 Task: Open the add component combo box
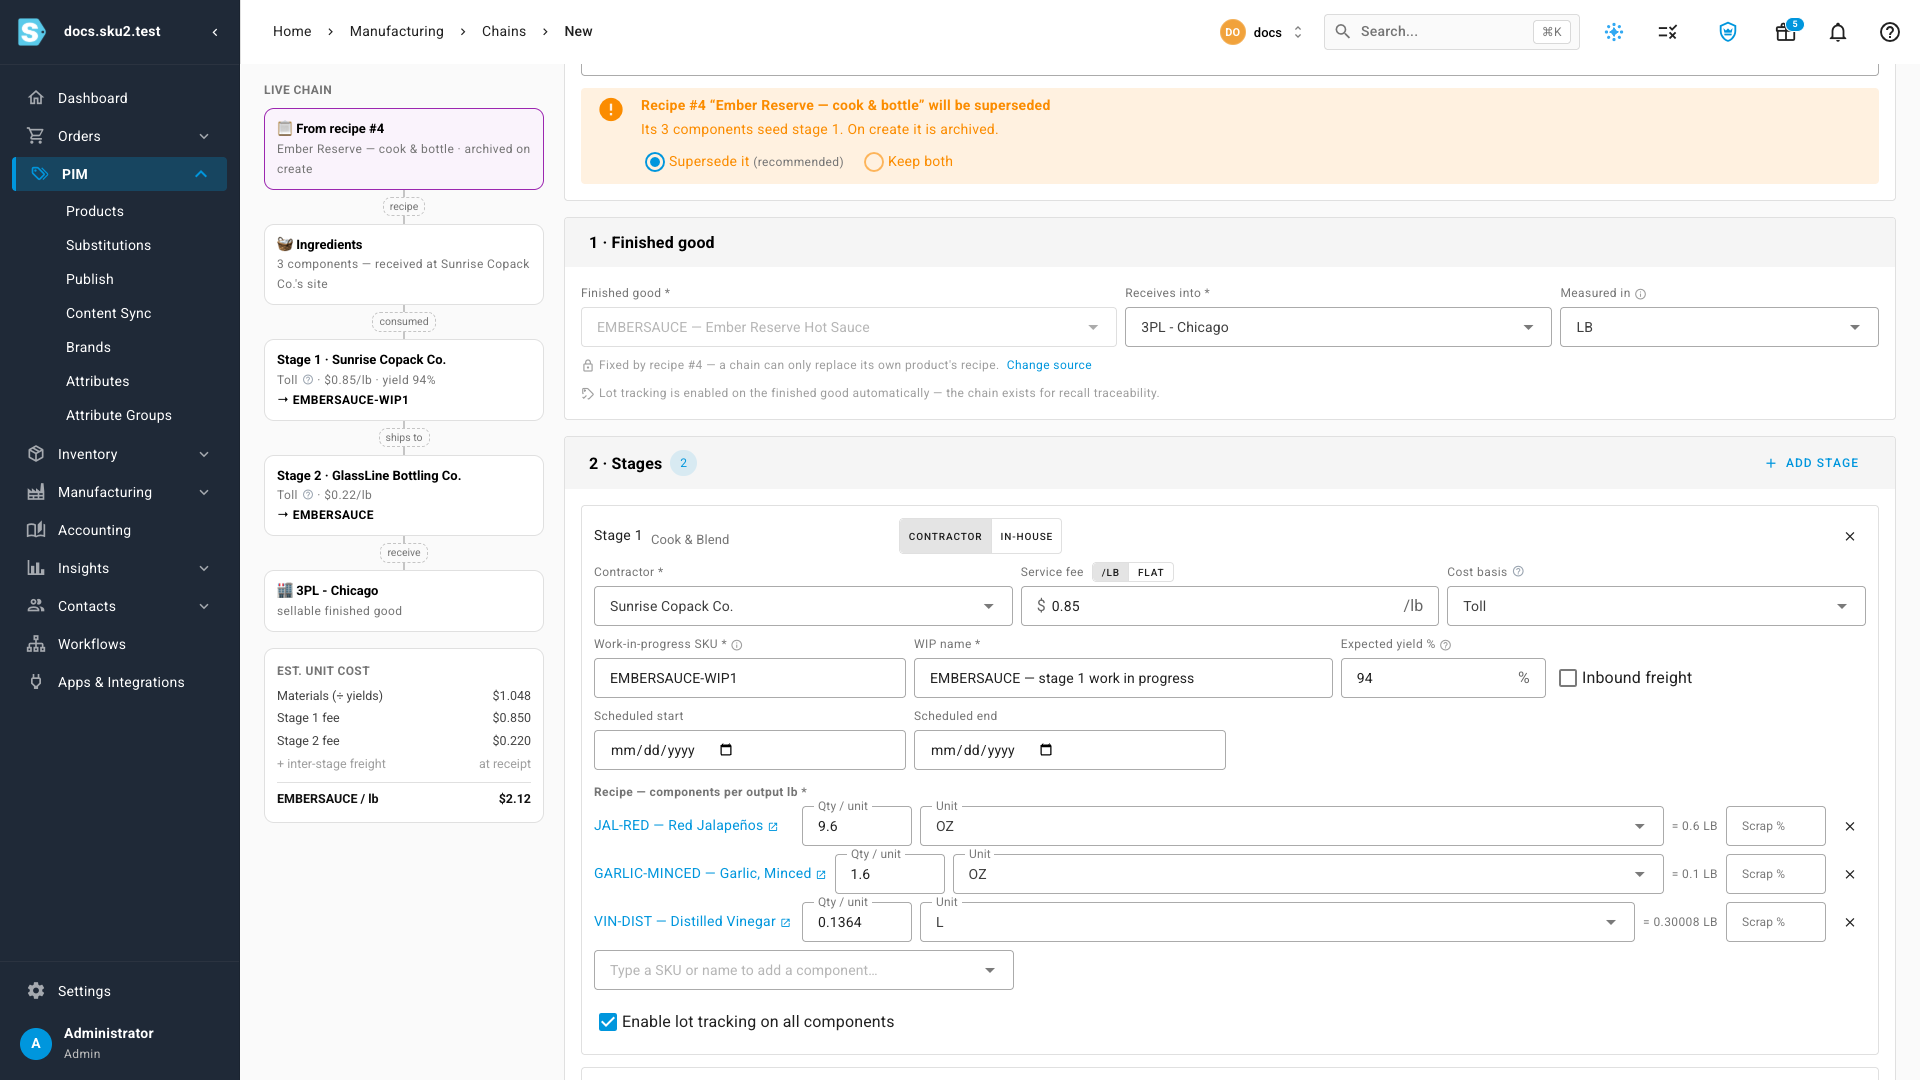[x=803, y=970]
